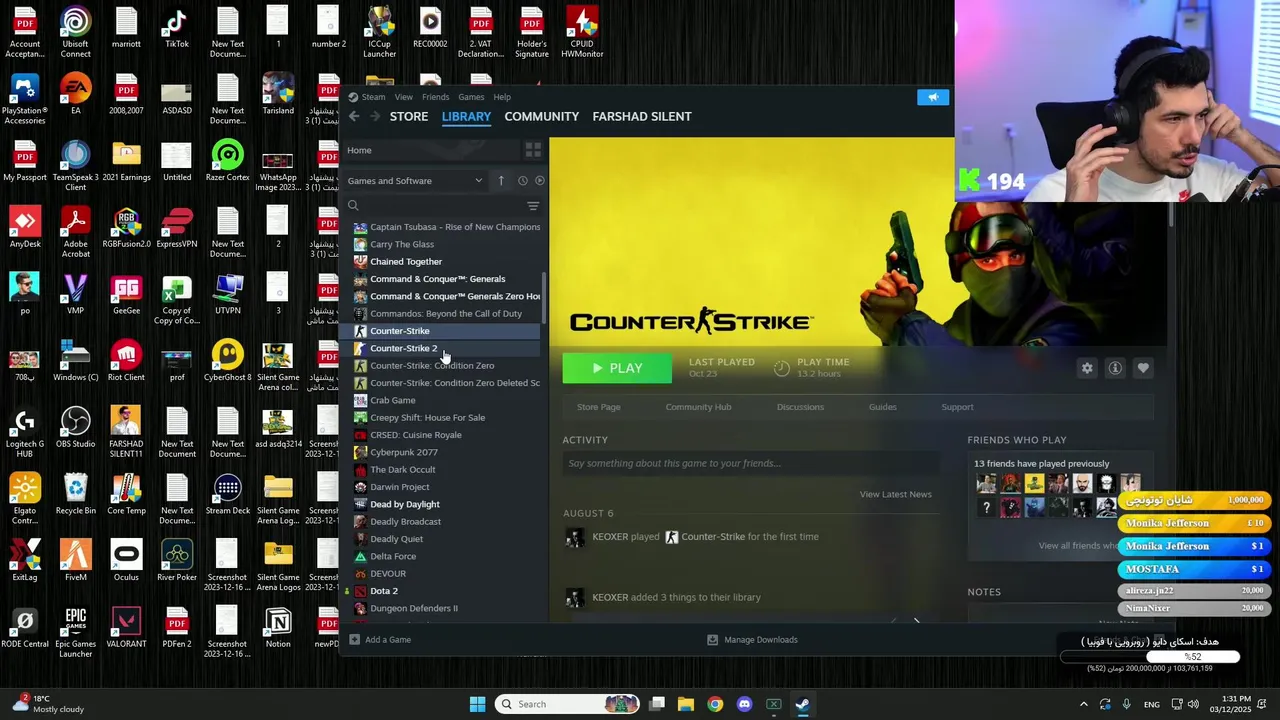Open the Discussions link
1280x720 pixels.
point(800,407)
